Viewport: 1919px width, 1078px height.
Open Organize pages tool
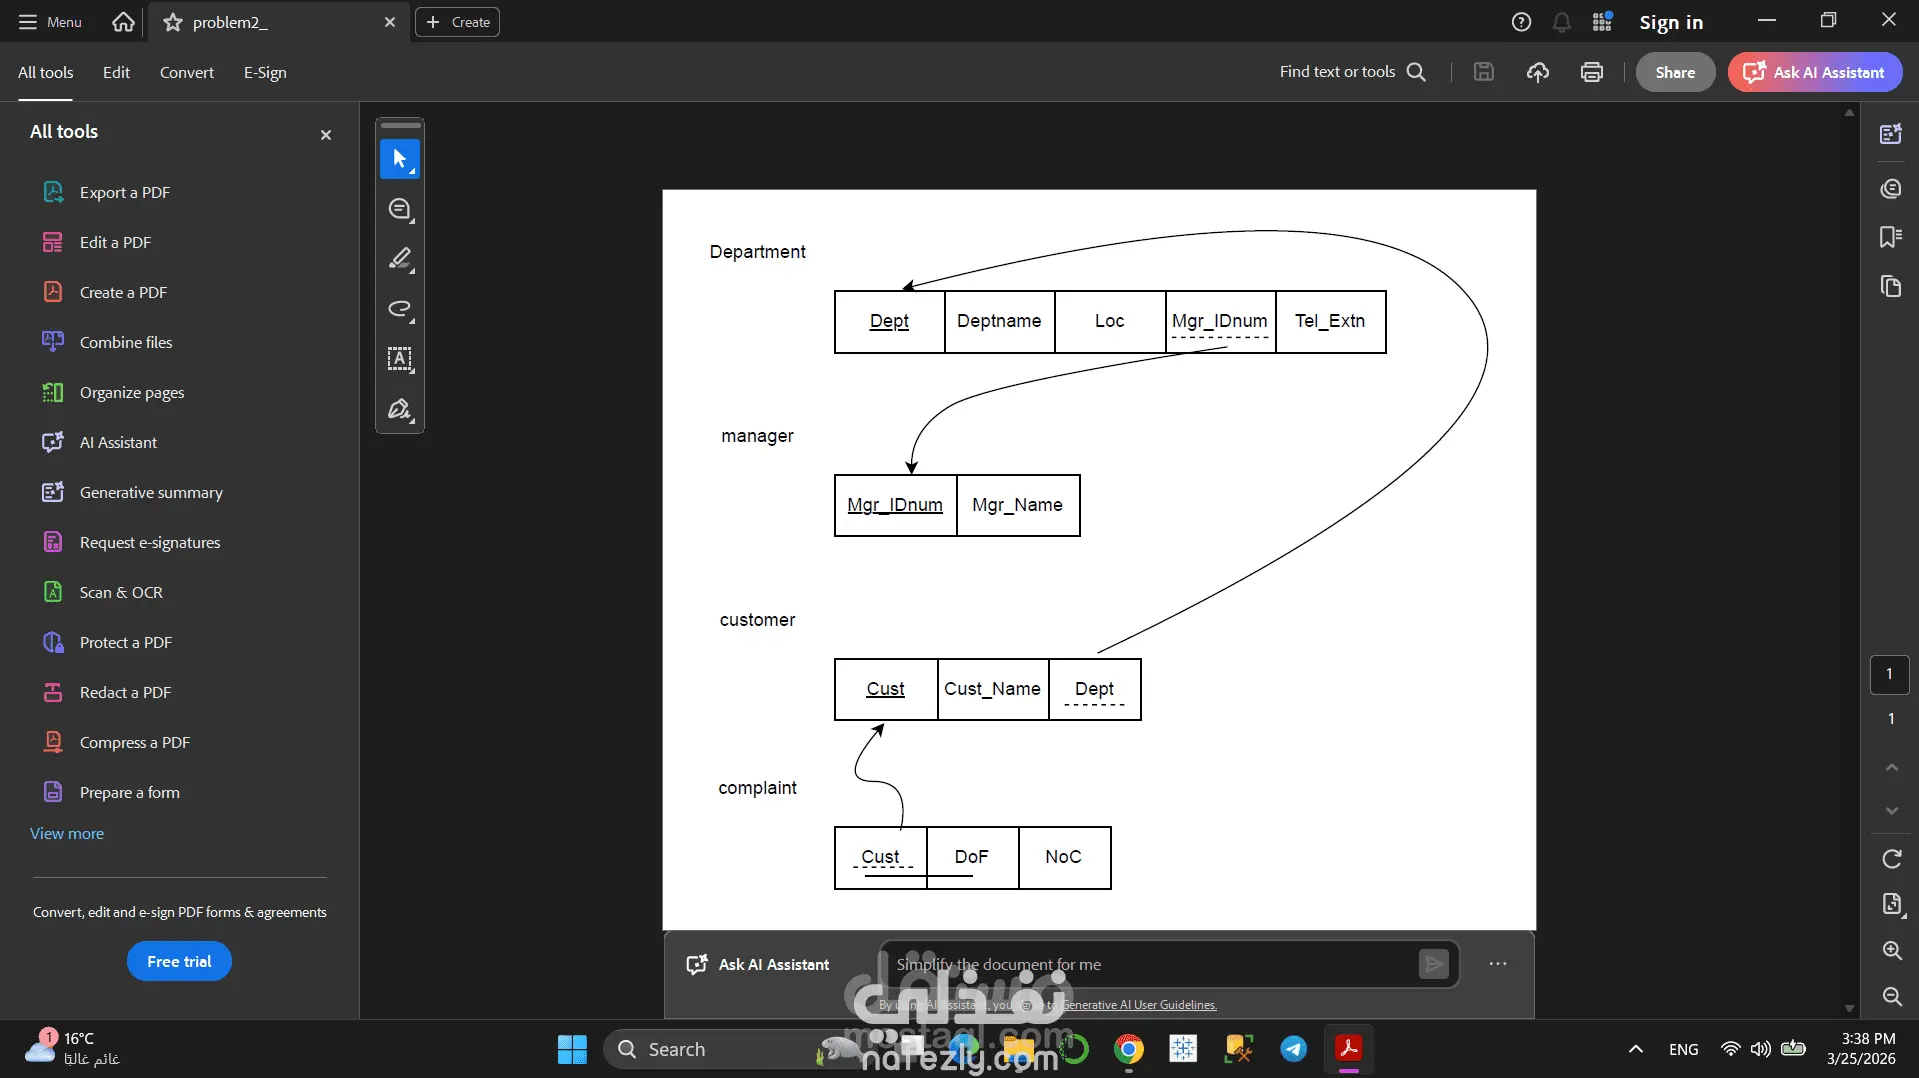pos(132,392)
